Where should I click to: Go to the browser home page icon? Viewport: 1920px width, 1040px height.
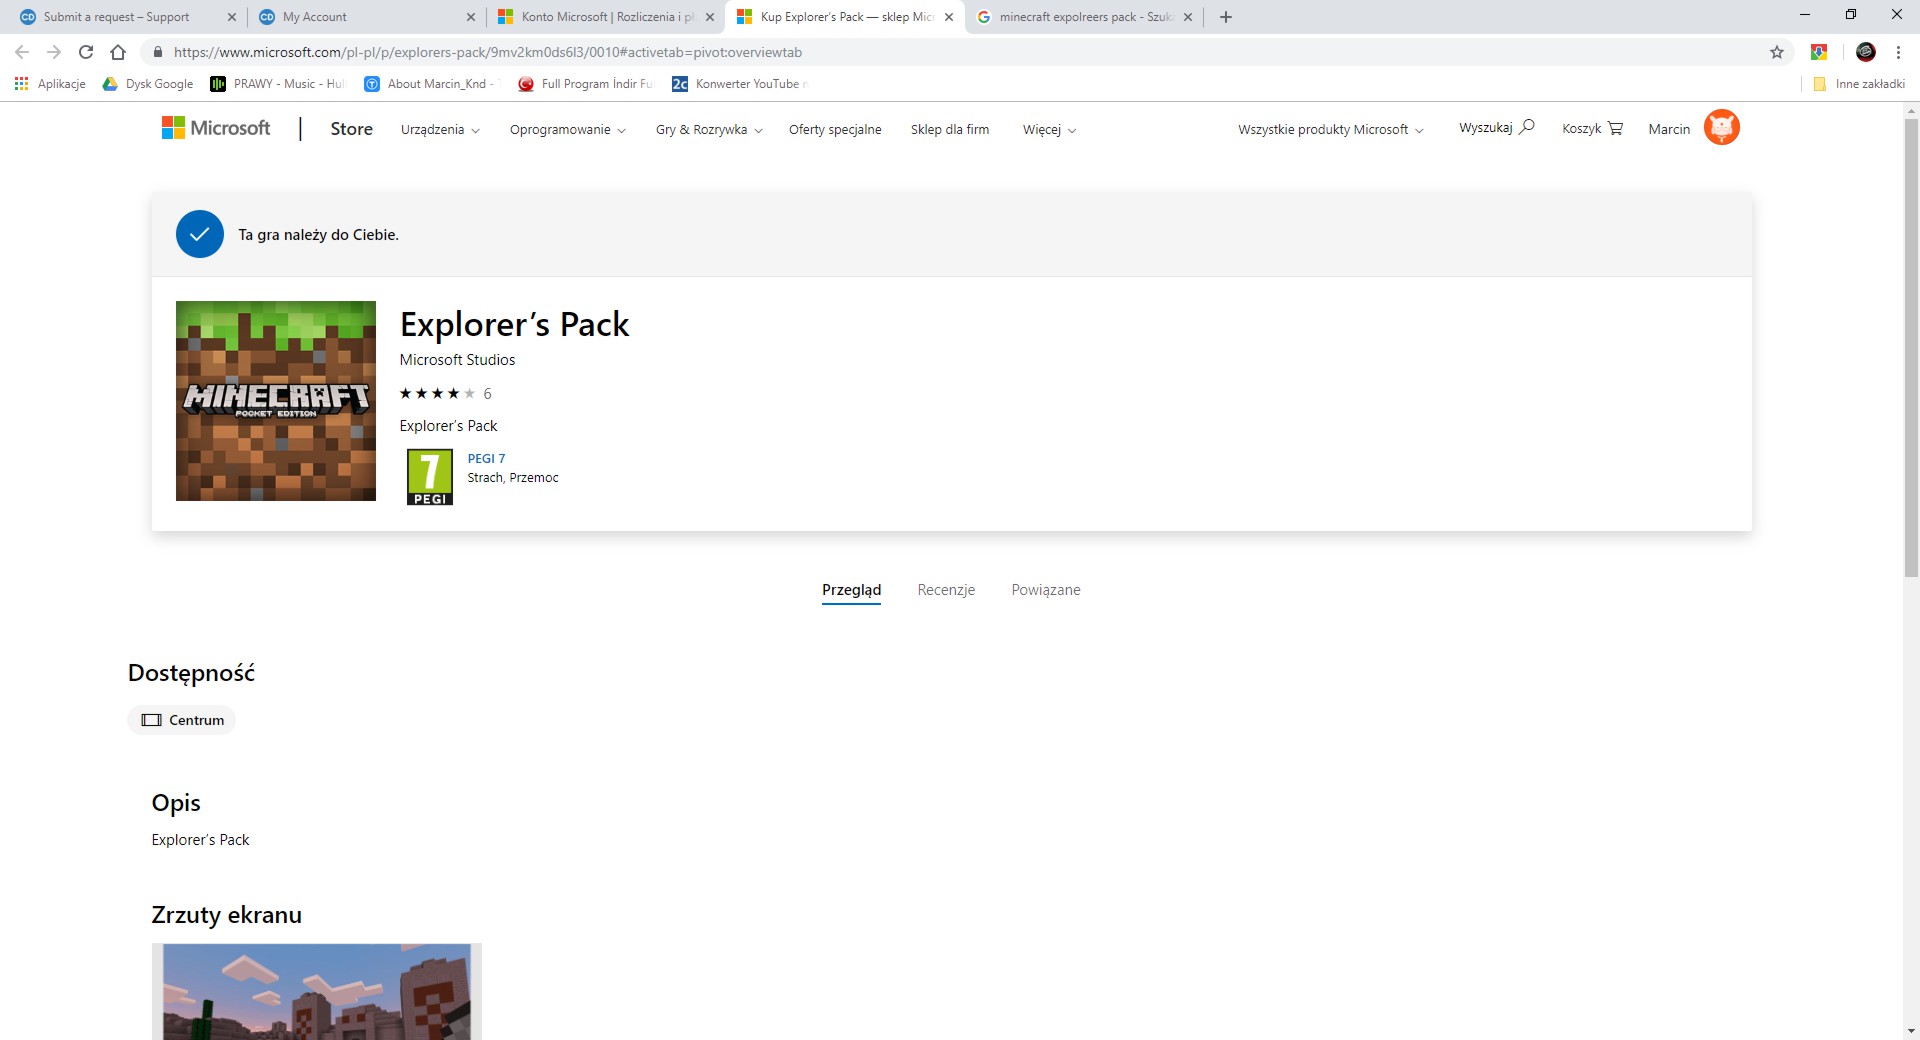[x=118, y=52]
